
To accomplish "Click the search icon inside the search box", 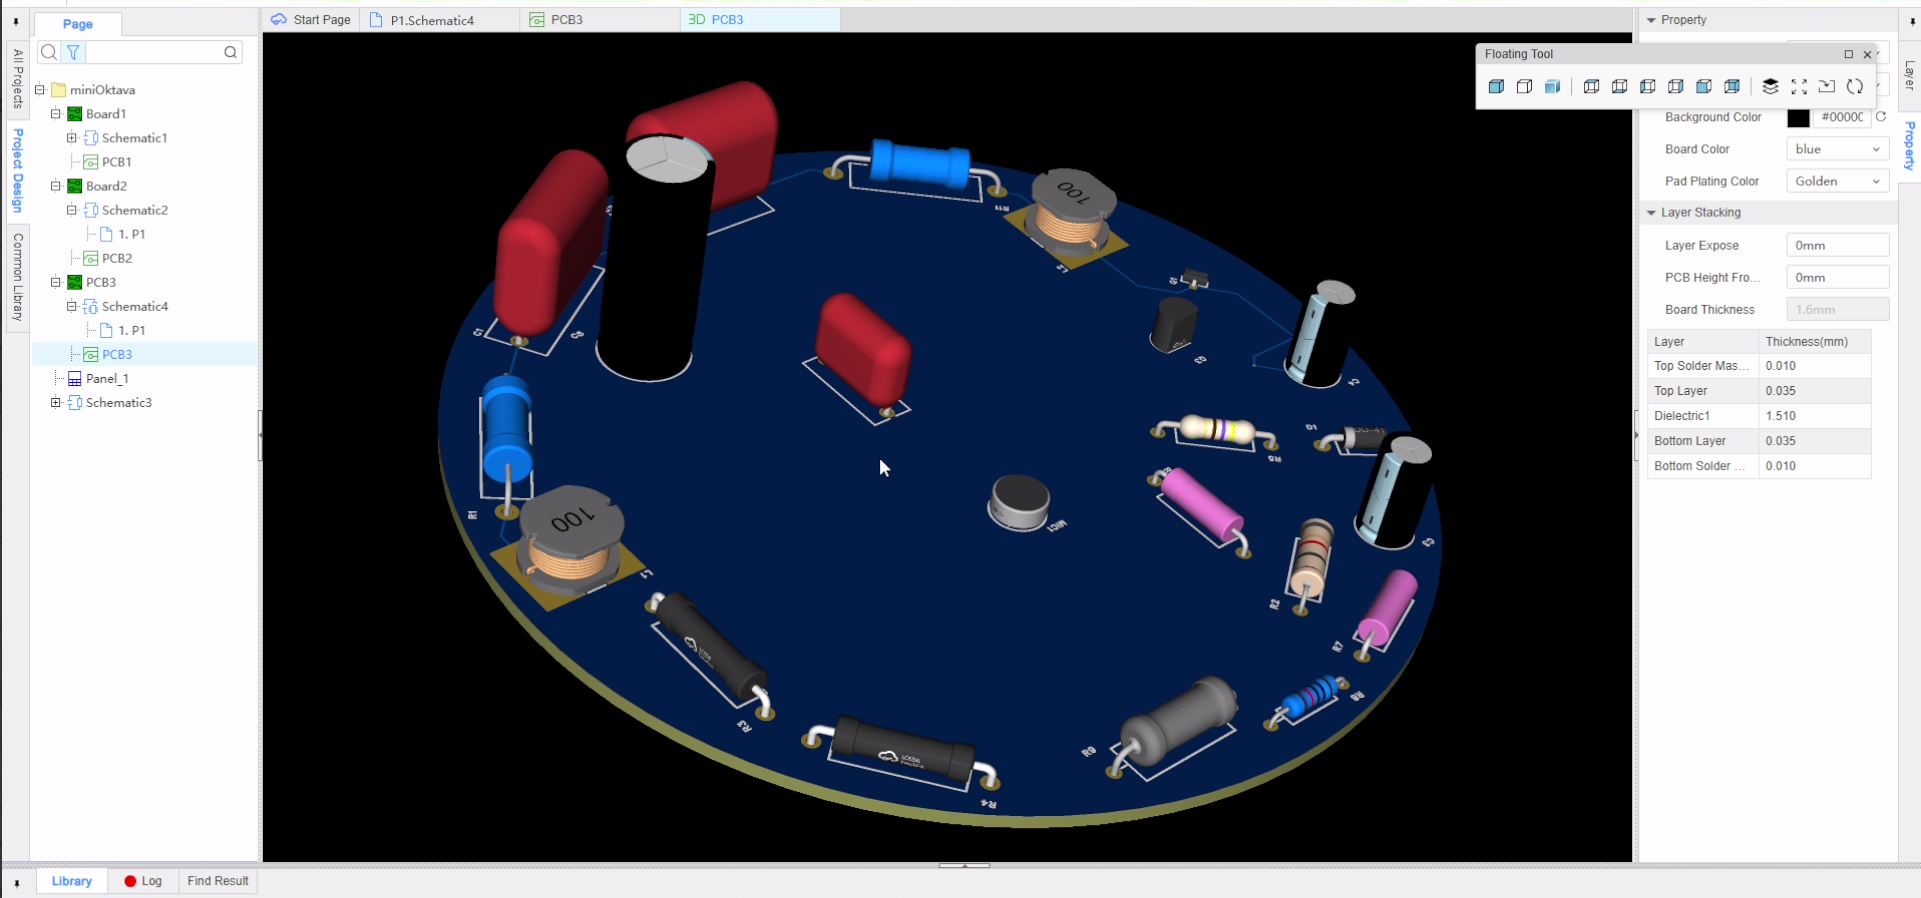I will click(x=231, y=52).
